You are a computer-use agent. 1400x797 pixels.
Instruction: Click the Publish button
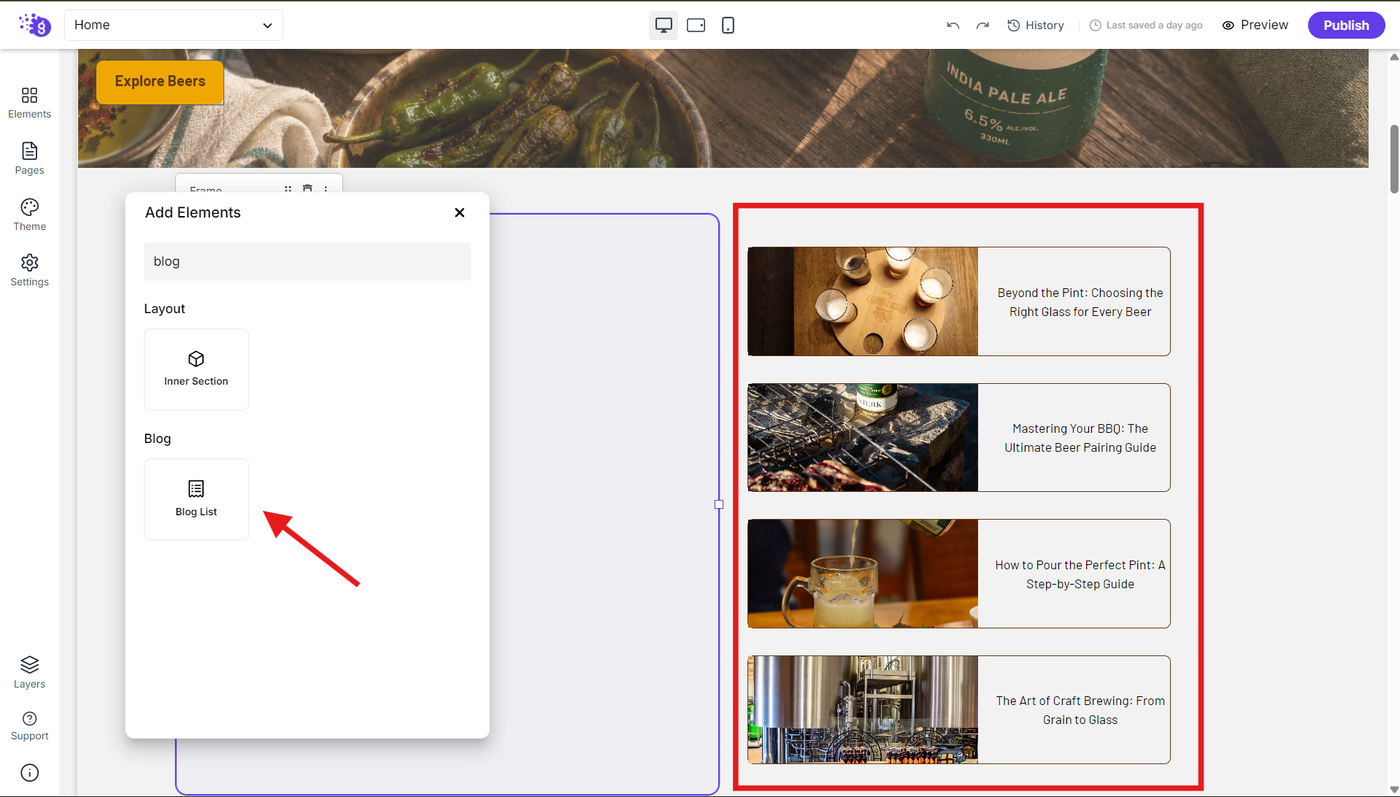click(x=1346, y=25)
